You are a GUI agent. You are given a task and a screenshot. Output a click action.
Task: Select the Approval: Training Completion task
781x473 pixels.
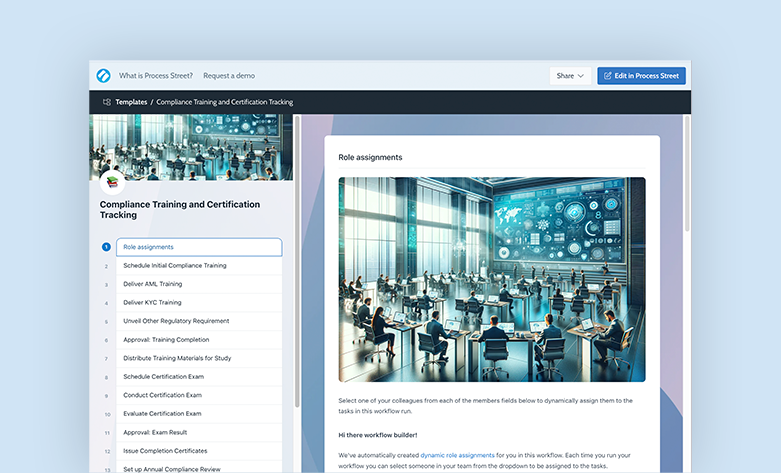[199, 340]
